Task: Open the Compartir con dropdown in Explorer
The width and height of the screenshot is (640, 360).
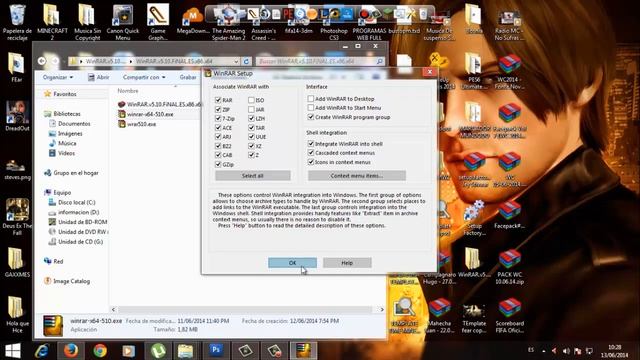Action: pyautogui.click(x=144, y=77)
